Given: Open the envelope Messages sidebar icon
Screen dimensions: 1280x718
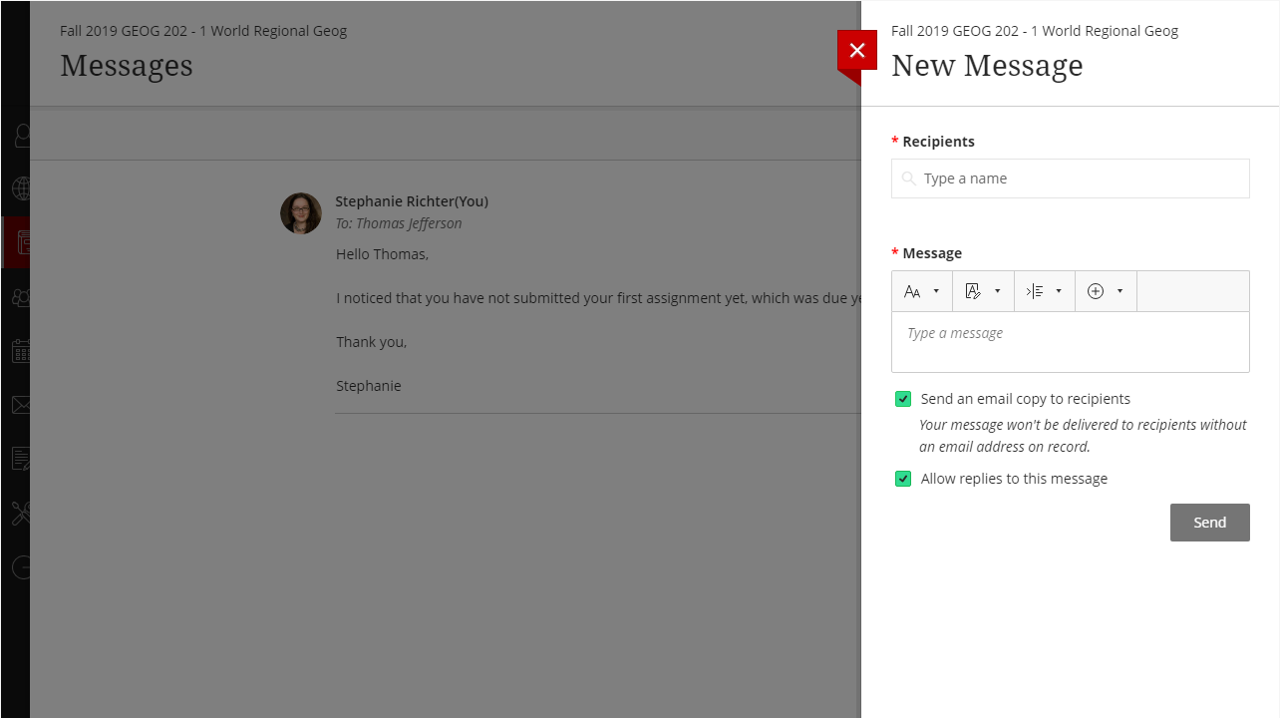Looking at the screenshot, I should tap(20, 405).
